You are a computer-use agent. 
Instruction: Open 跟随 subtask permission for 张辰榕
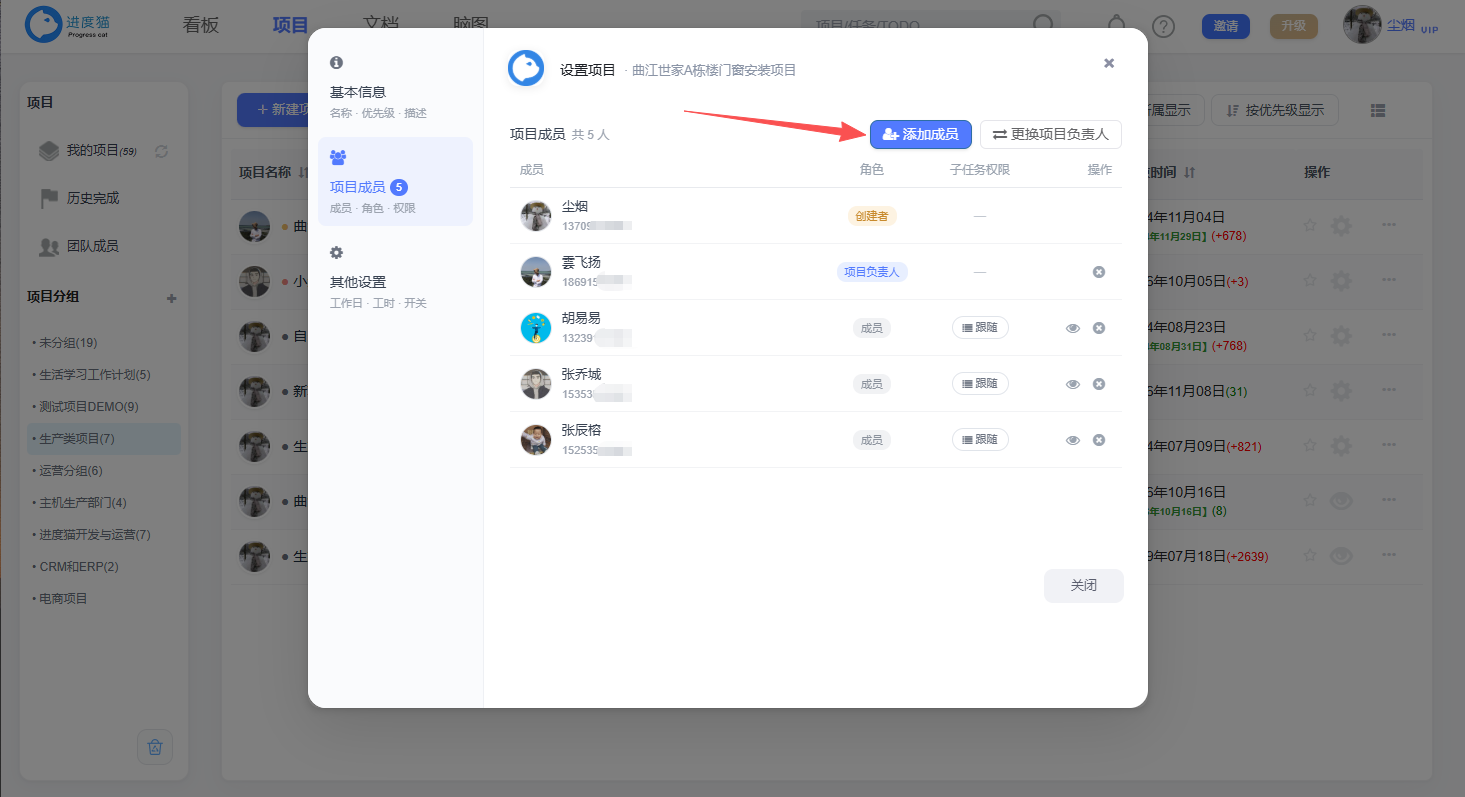pyautogui.click(x=980, y=439)
